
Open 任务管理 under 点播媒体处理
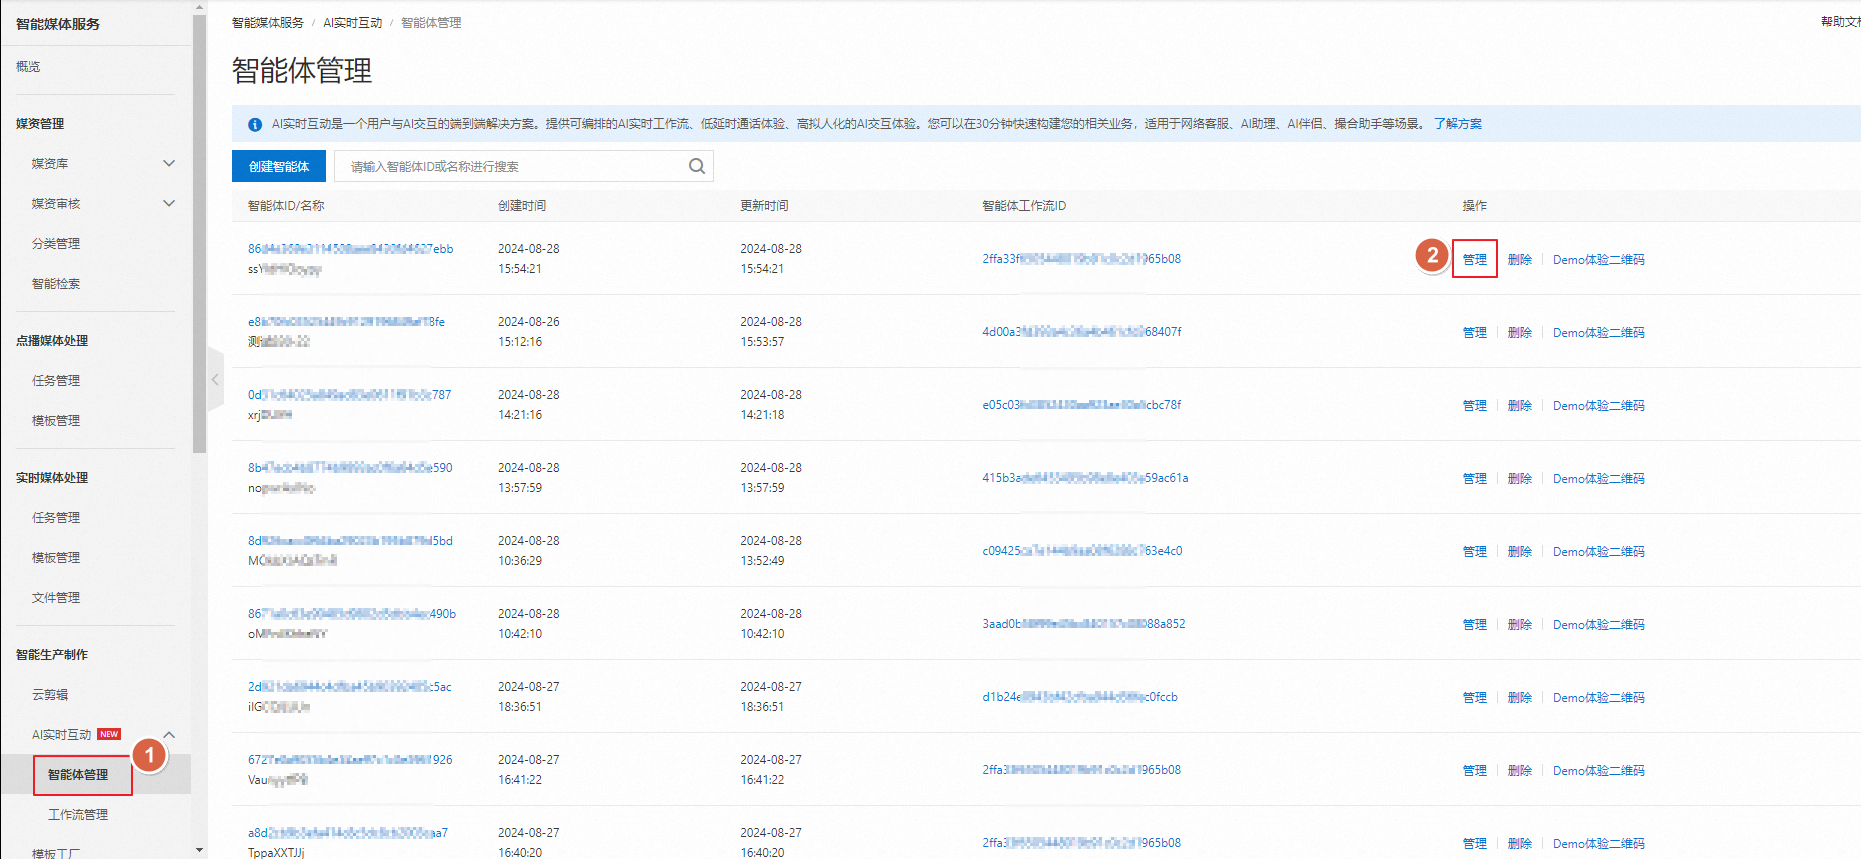tap(56, 380)
